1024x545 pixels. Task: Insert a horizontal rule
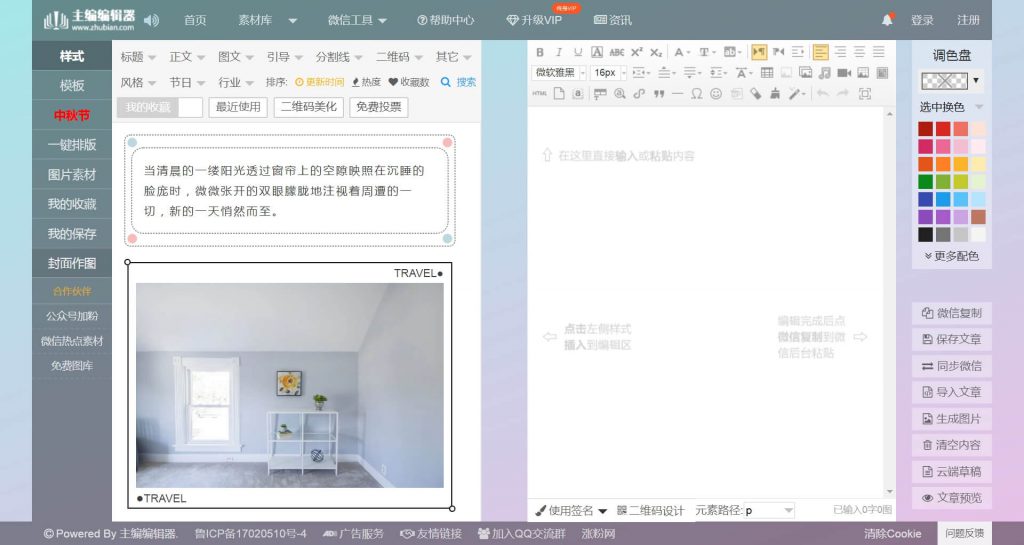(x=677, y=94)
